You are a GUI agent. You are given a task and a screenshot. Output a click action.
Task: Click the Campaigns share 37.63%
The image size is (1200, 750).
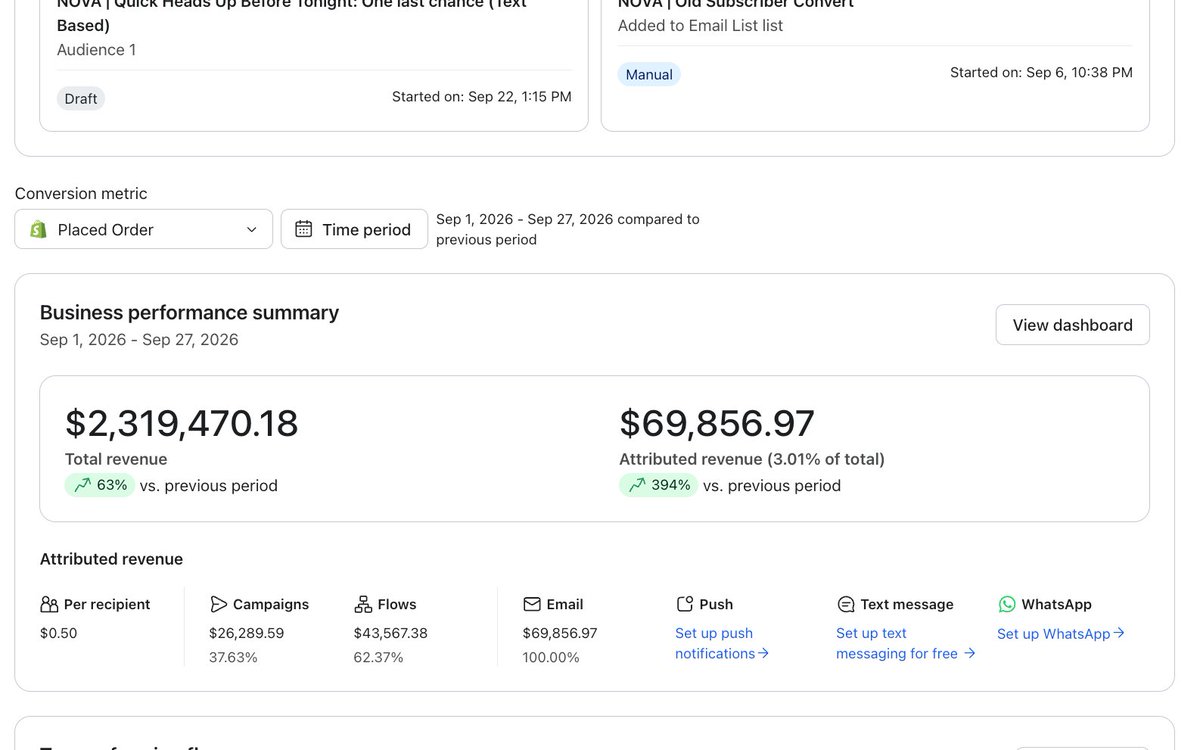(233, 657)
